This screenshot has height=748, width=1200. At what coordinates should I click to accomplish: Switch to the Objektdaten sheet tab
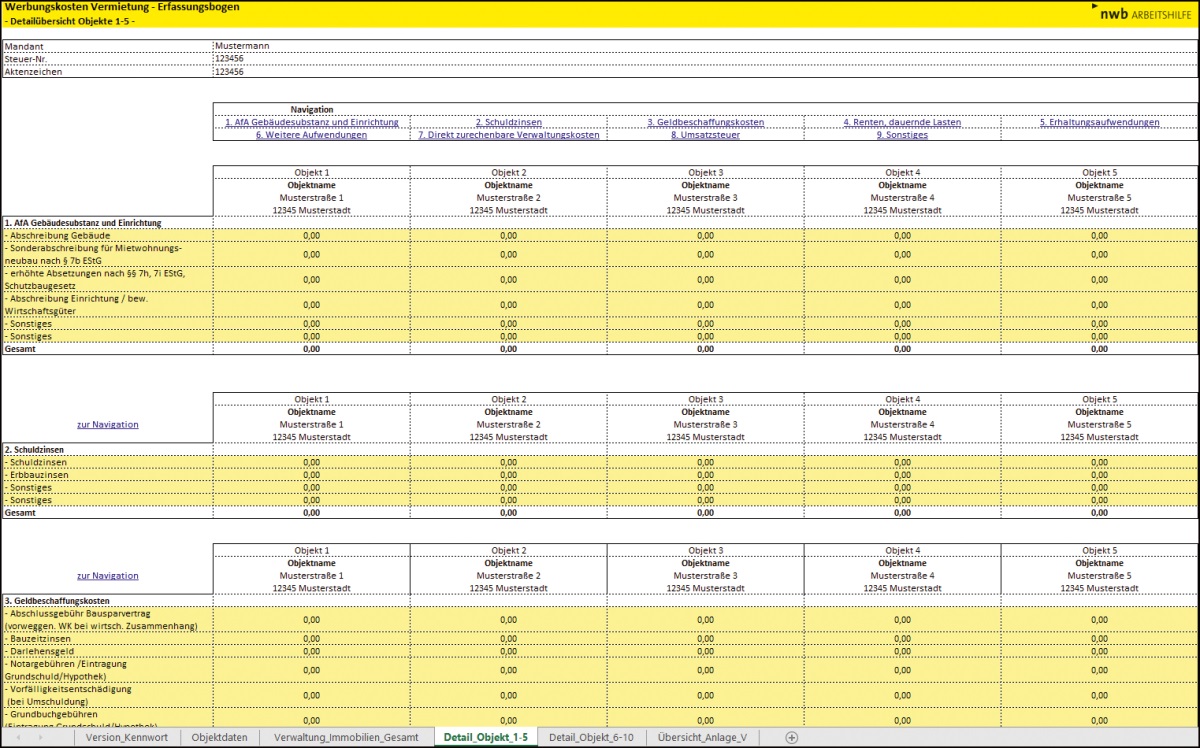219,737
